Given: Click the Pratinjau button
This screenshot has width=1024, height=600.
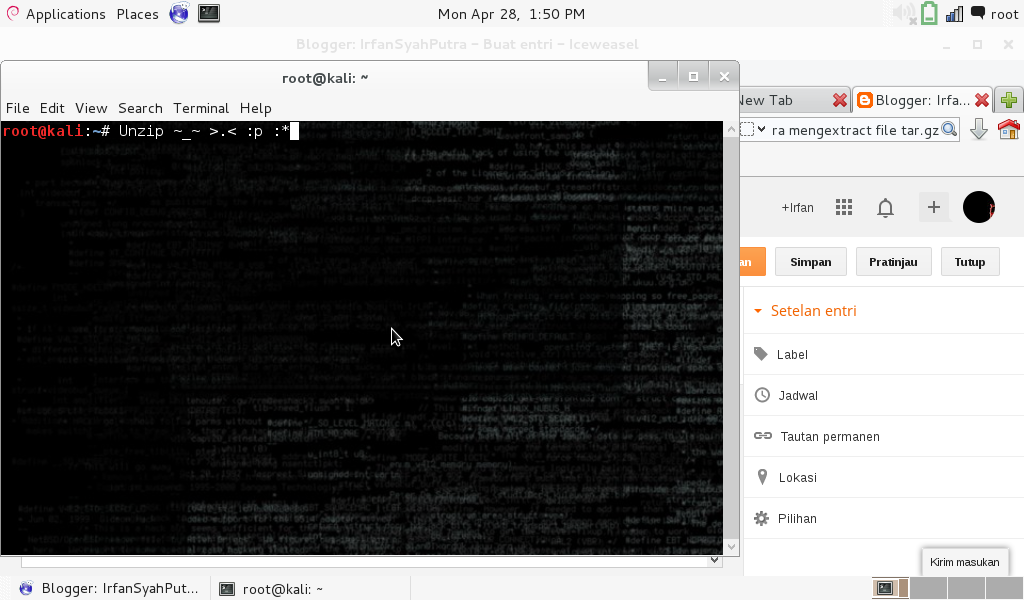Looking at the screenshot, I should (893, 261).
